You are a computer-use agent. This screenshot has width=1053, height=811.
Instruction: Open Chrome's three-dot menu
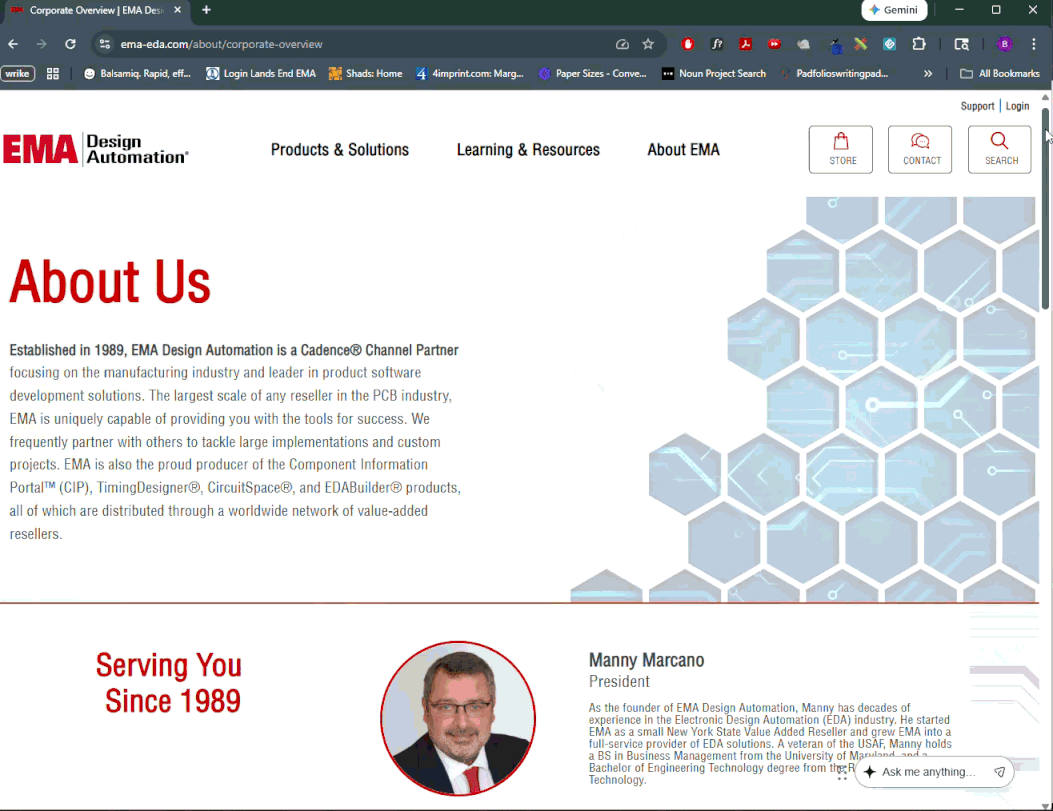tap(1034, 44)
